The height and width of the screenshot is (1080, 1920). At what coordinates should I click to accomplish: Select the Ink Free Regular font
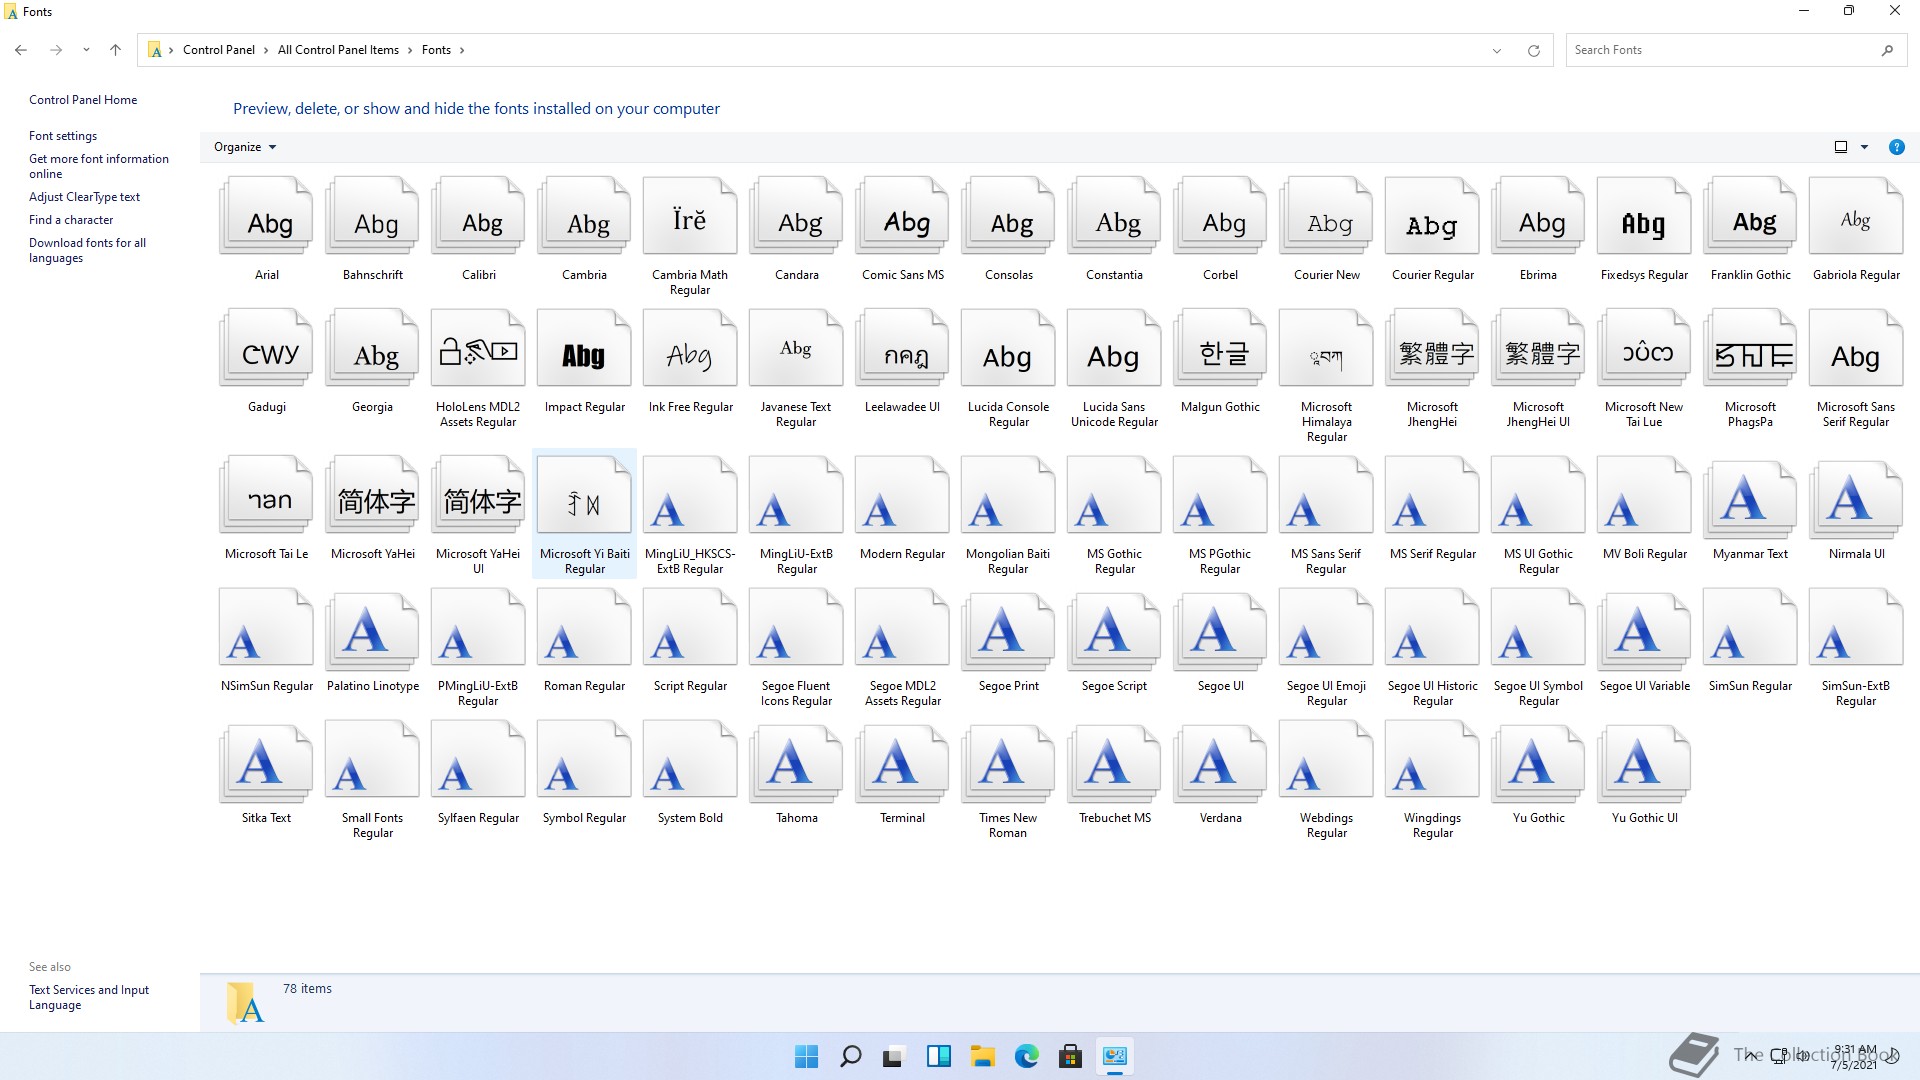tap(690, 349)
